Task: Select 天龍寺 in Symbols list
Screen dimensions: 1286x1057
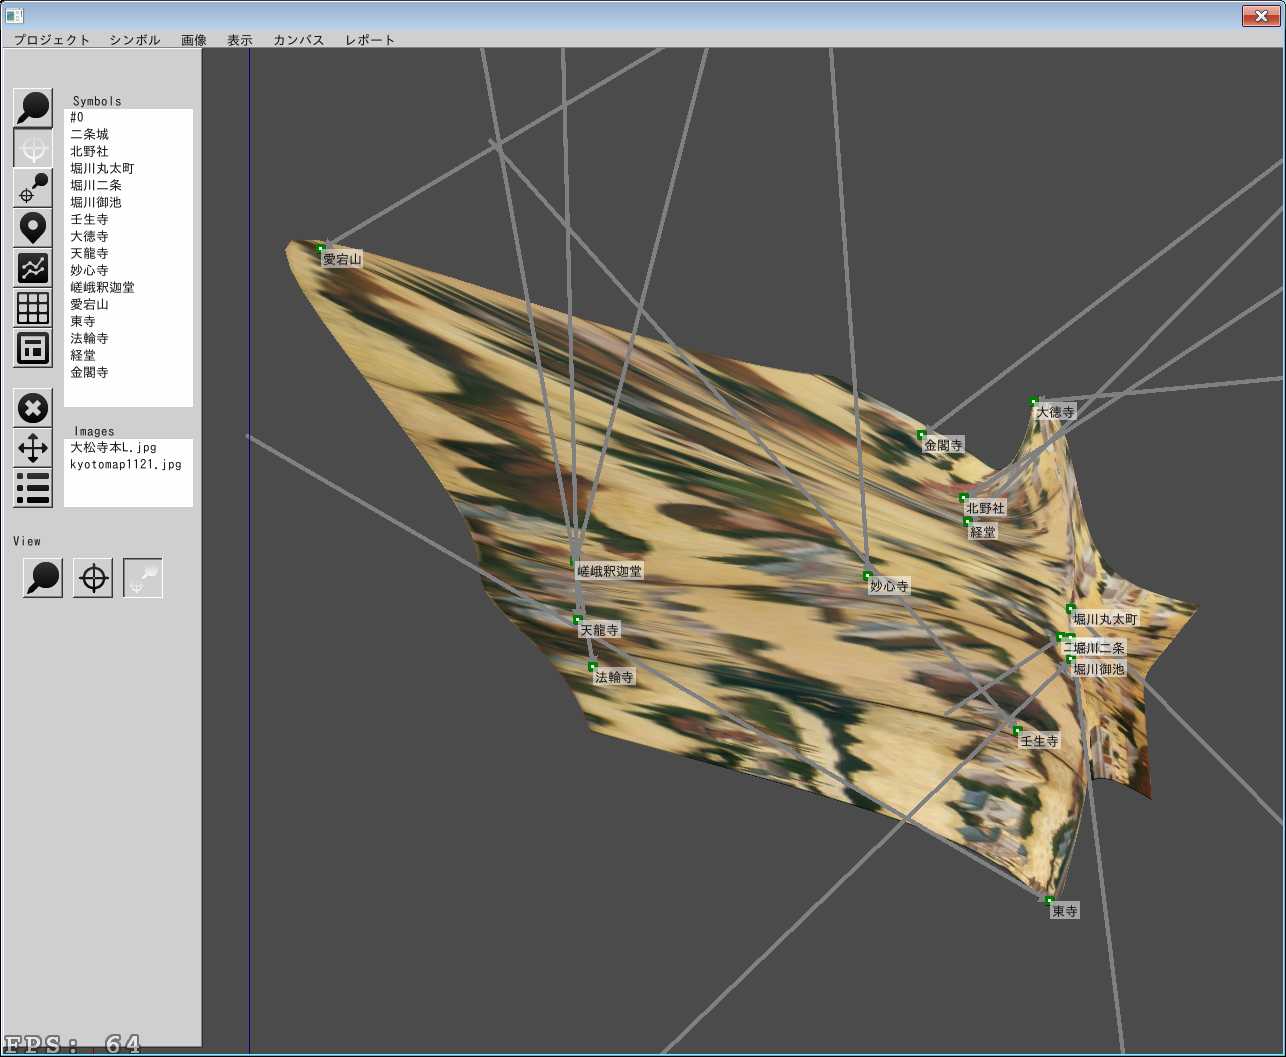Action: point(128,253)
